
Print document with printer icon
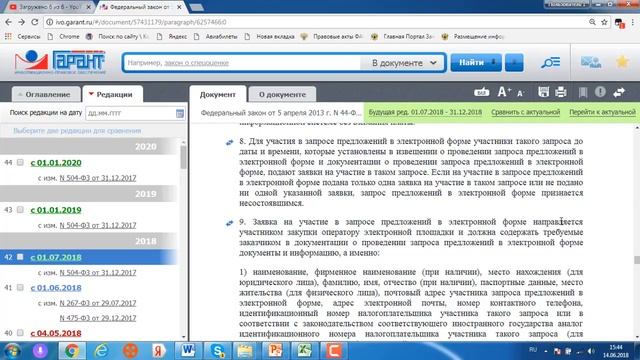560,92
